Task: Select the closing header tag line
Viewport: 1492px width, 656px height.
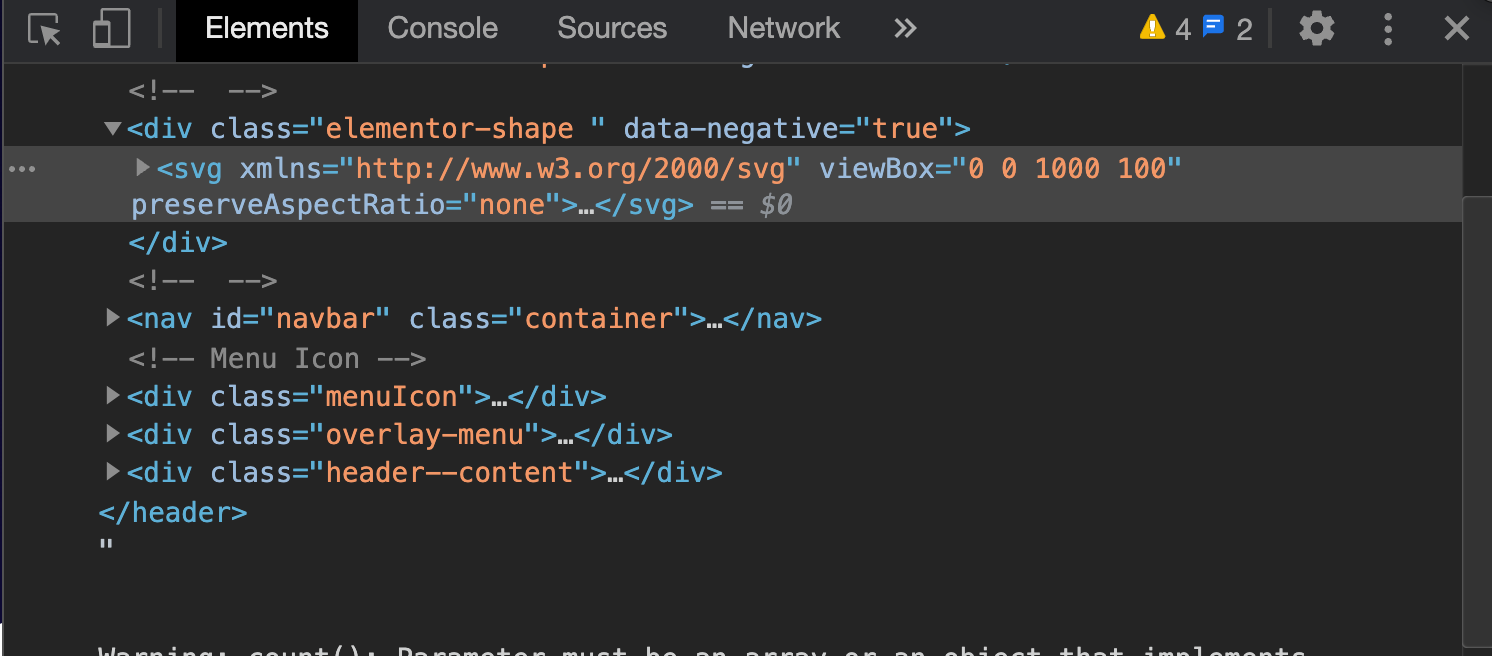Action: click(172, 513)
